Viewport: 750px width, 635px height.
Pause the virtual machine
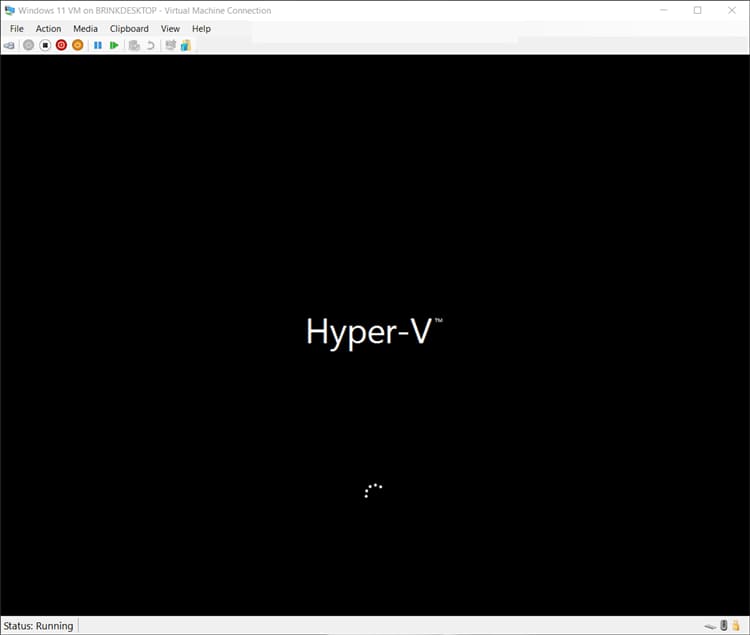[98, 45]
